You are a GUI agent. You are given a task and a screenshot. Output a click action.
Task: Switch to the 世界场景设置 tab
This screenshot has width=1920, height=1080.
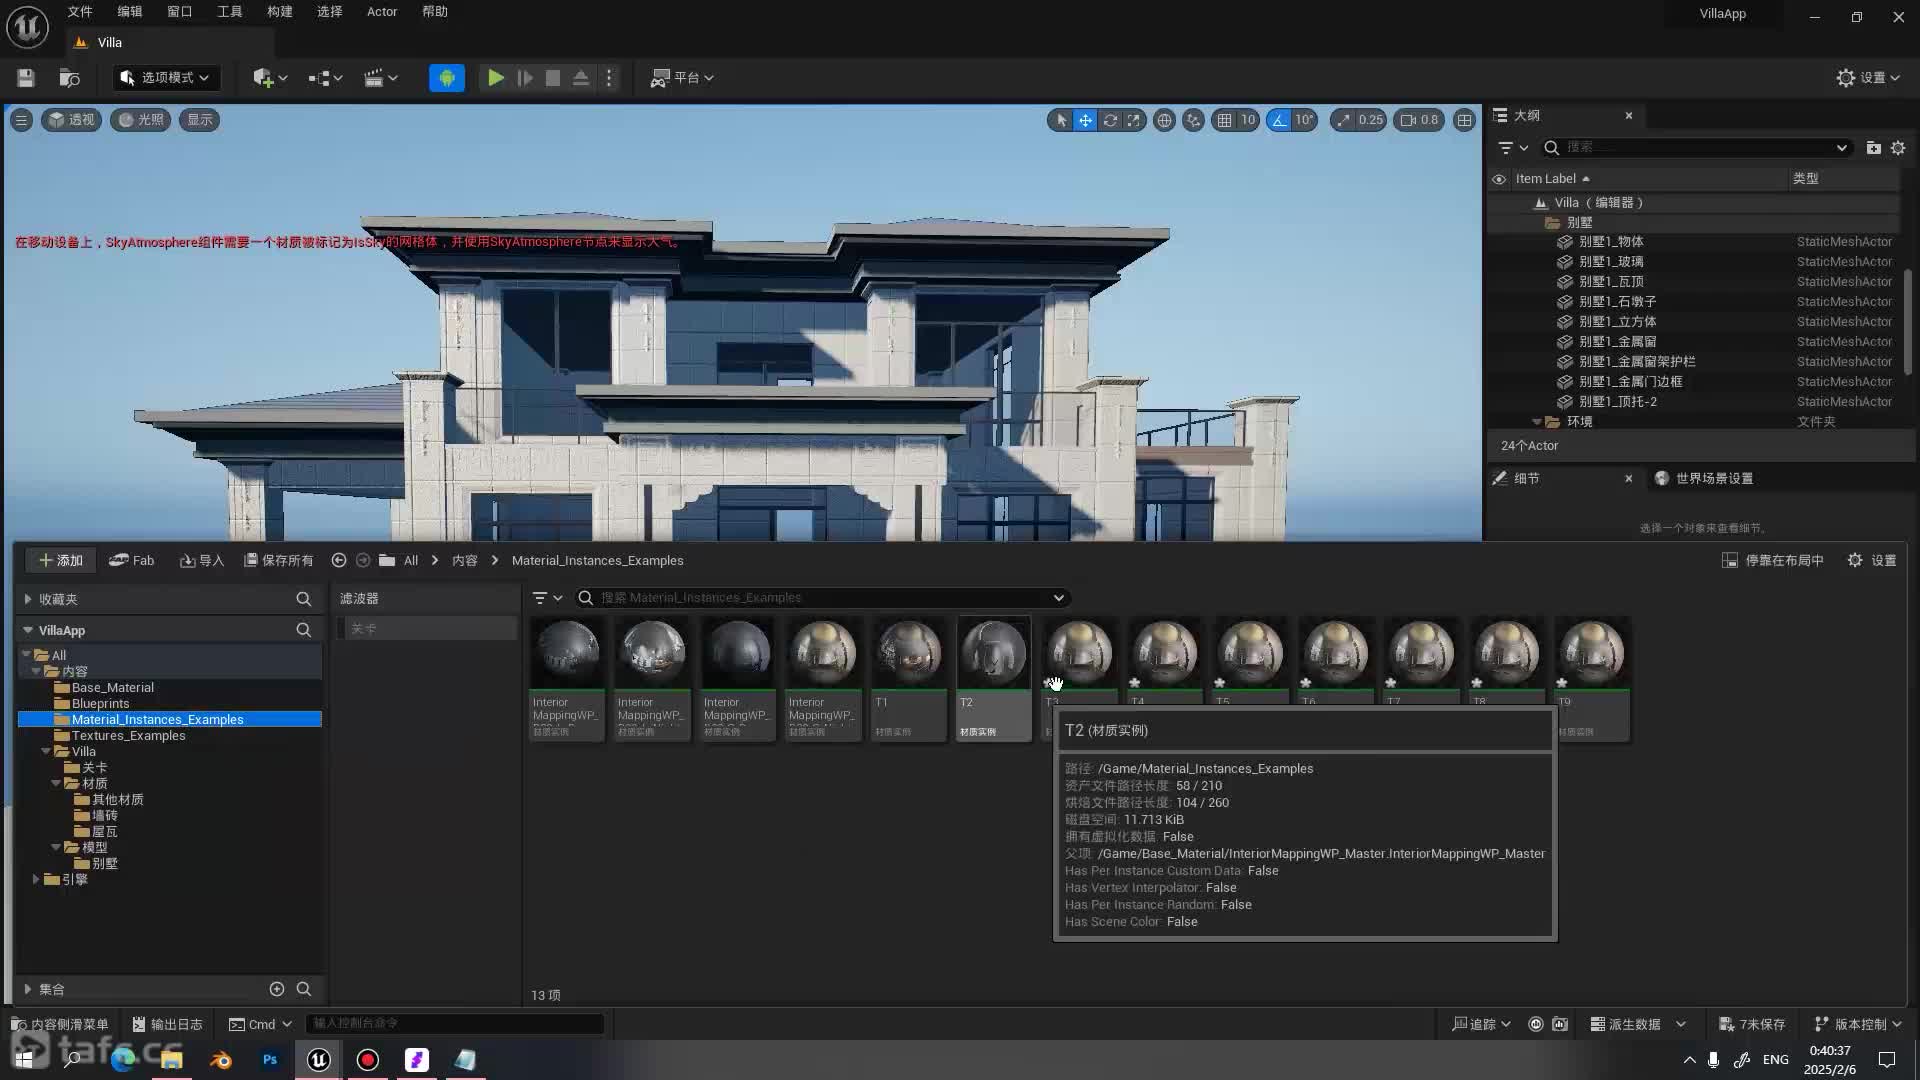[1705, 479]
